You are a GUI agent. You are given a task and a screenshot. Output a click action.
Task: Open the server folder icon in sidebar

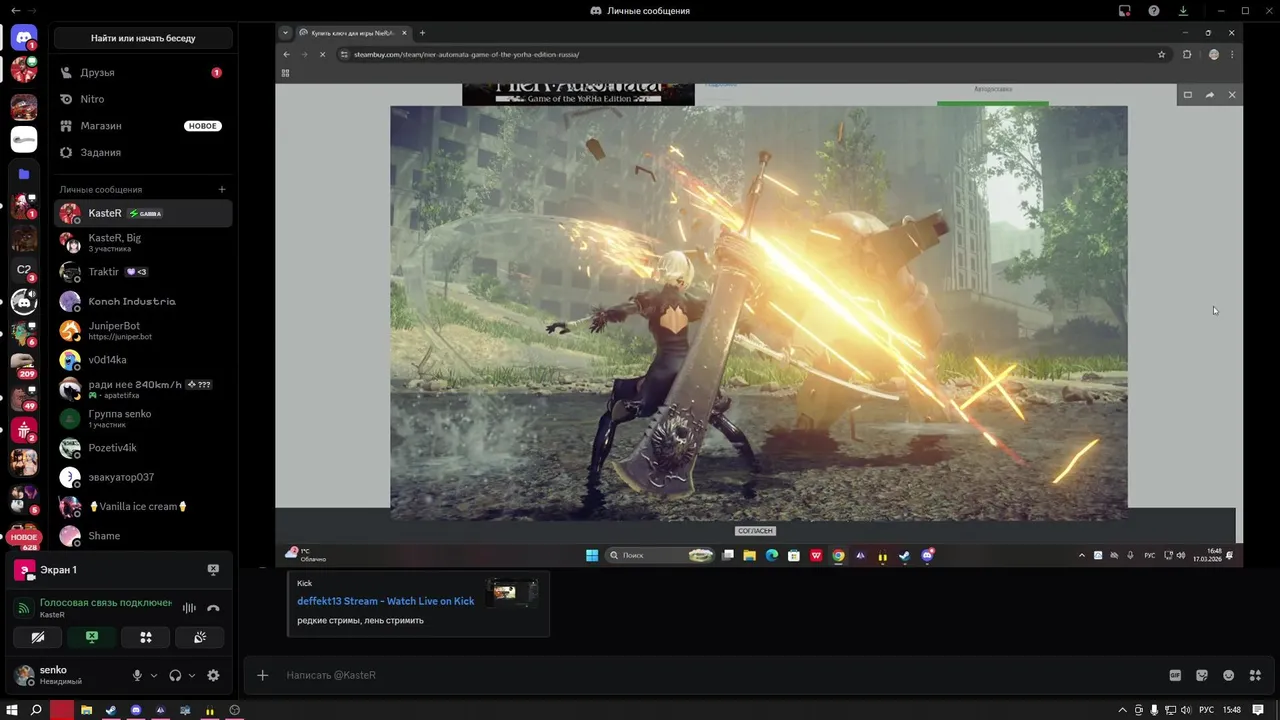[x=24, y=173]
